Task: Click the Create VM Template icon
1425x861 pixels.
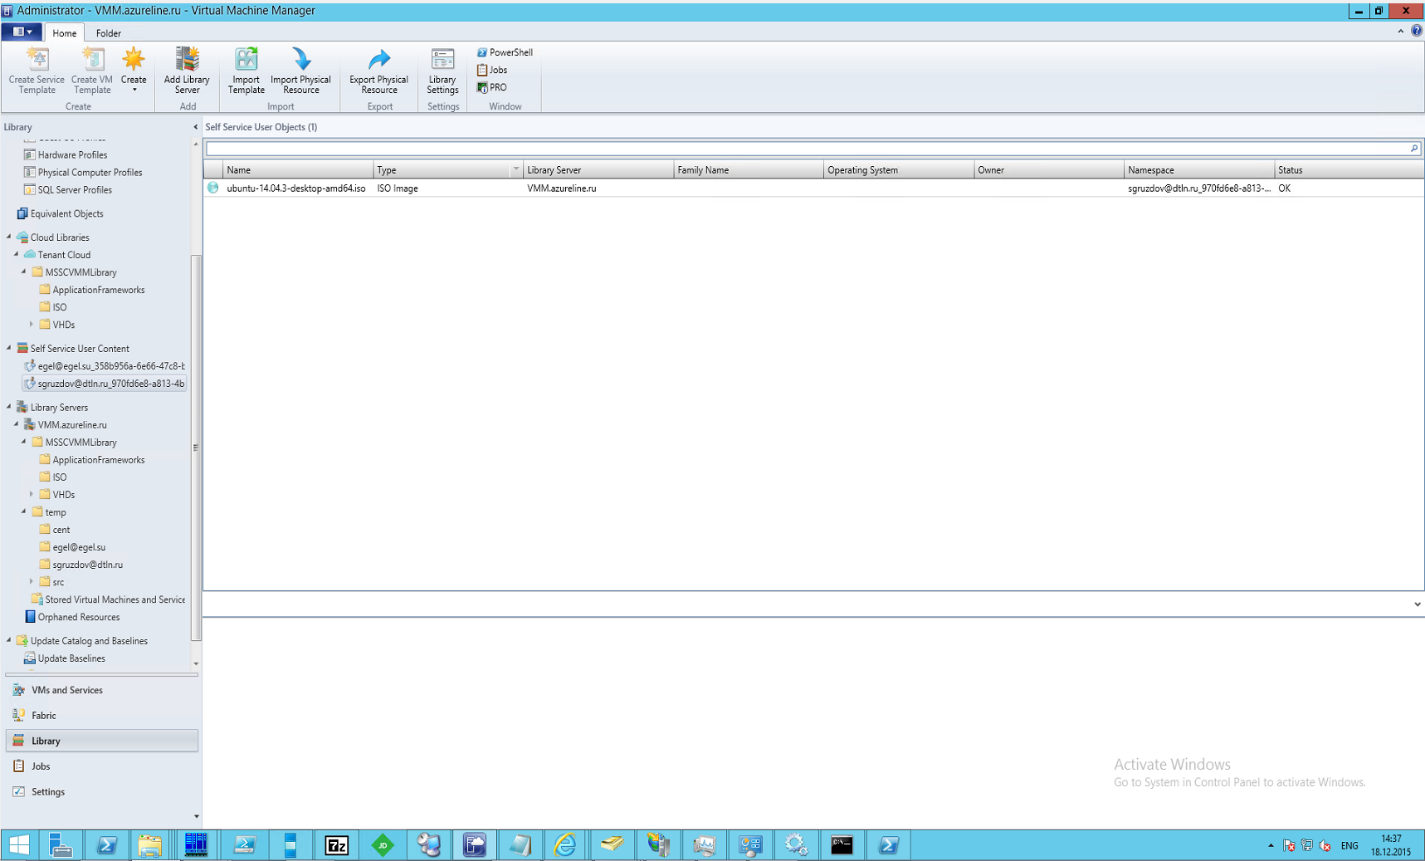Action: 92,70
